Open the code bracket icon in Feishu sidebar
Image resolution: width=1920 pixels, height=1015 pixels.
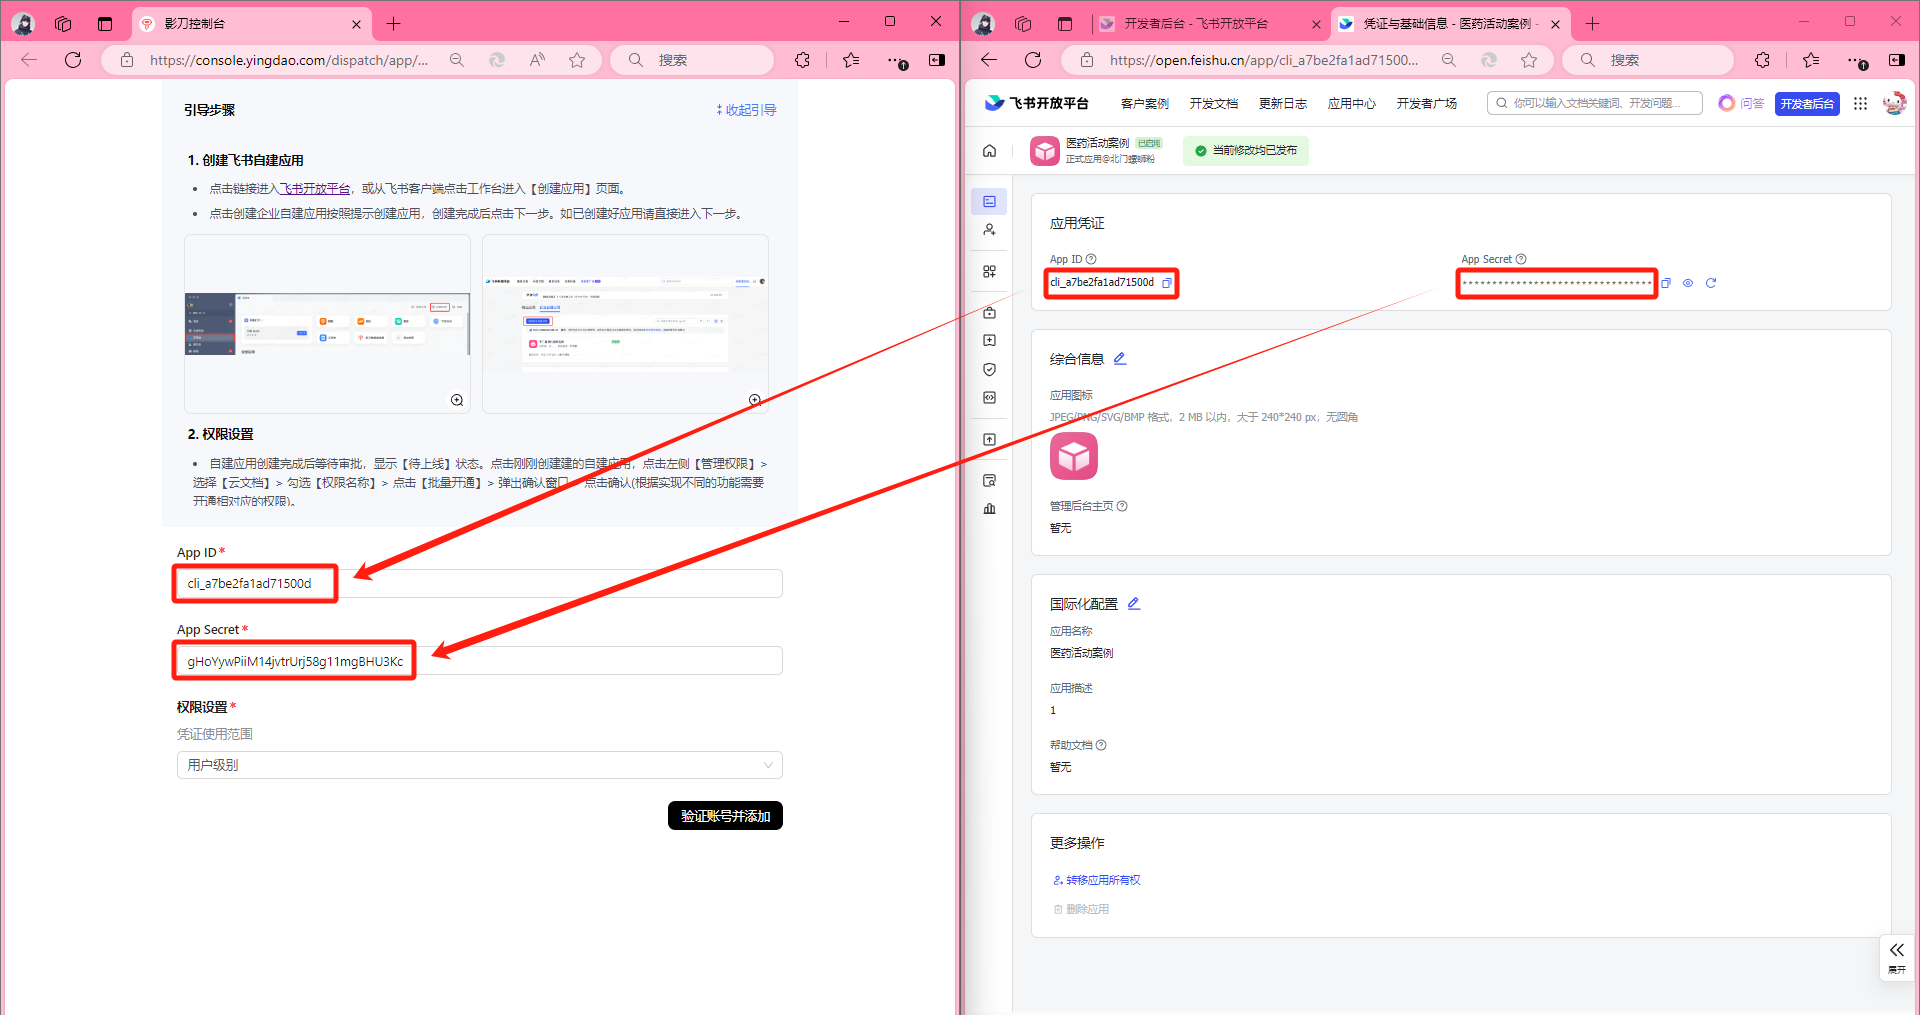[x=989, y=397]
